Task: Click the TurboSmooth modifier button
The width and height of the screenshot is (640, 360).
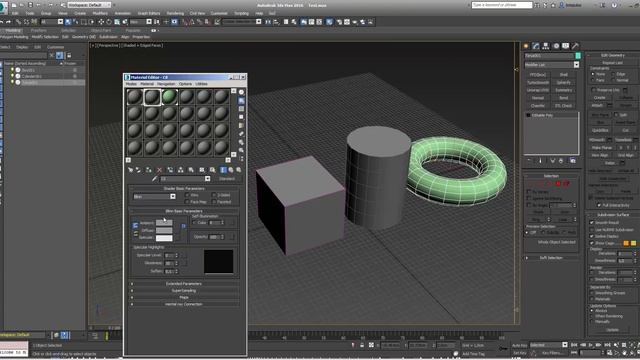Action: (538, 82)
